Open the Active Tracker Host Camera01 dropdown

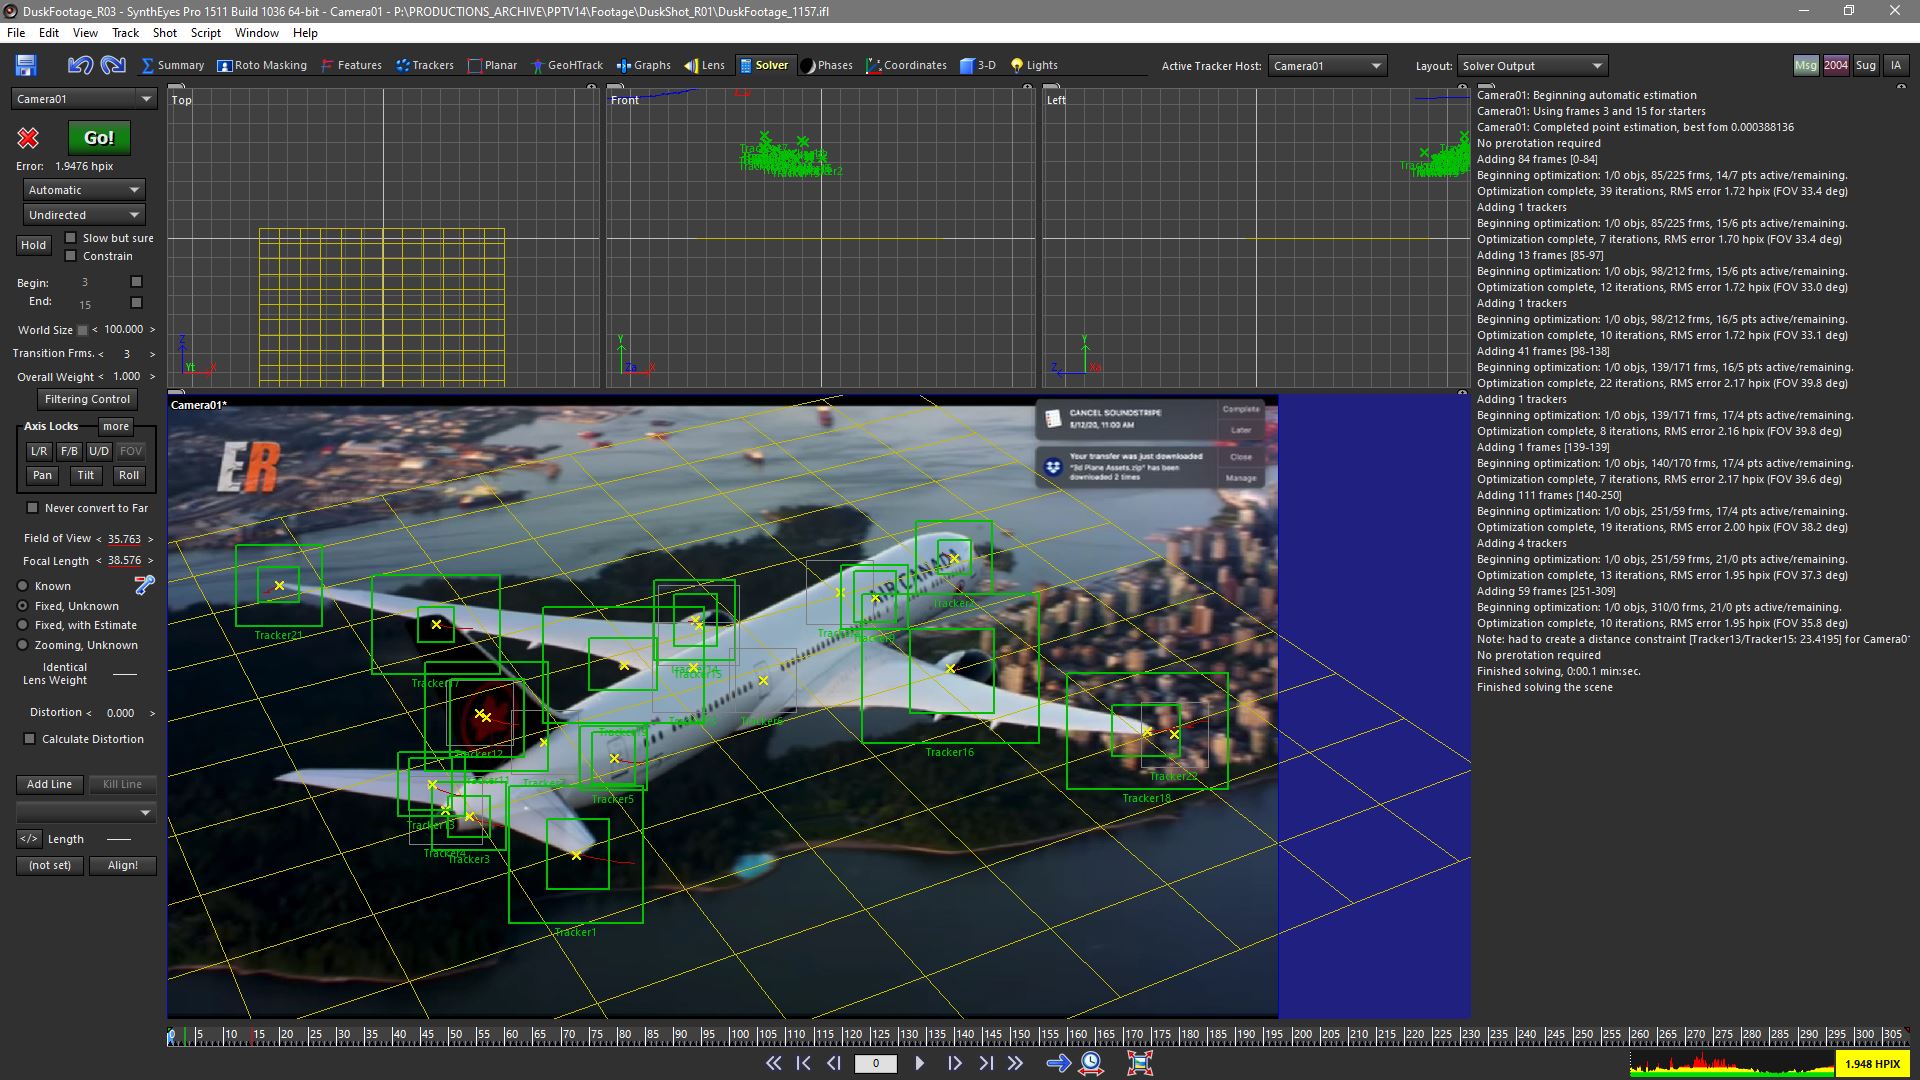tap(1327, 66)
